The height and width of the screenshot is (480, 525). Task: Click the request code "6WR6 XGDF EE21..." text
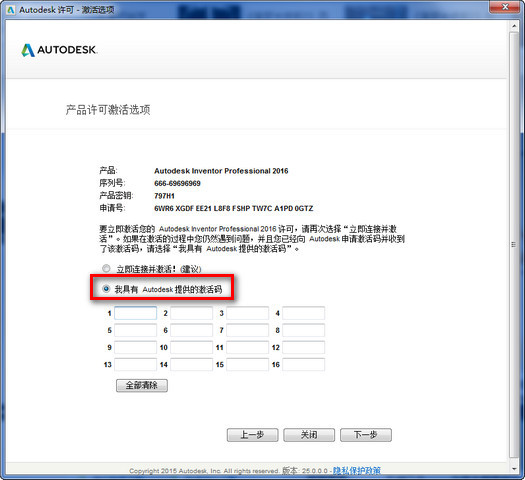[234, 209]
